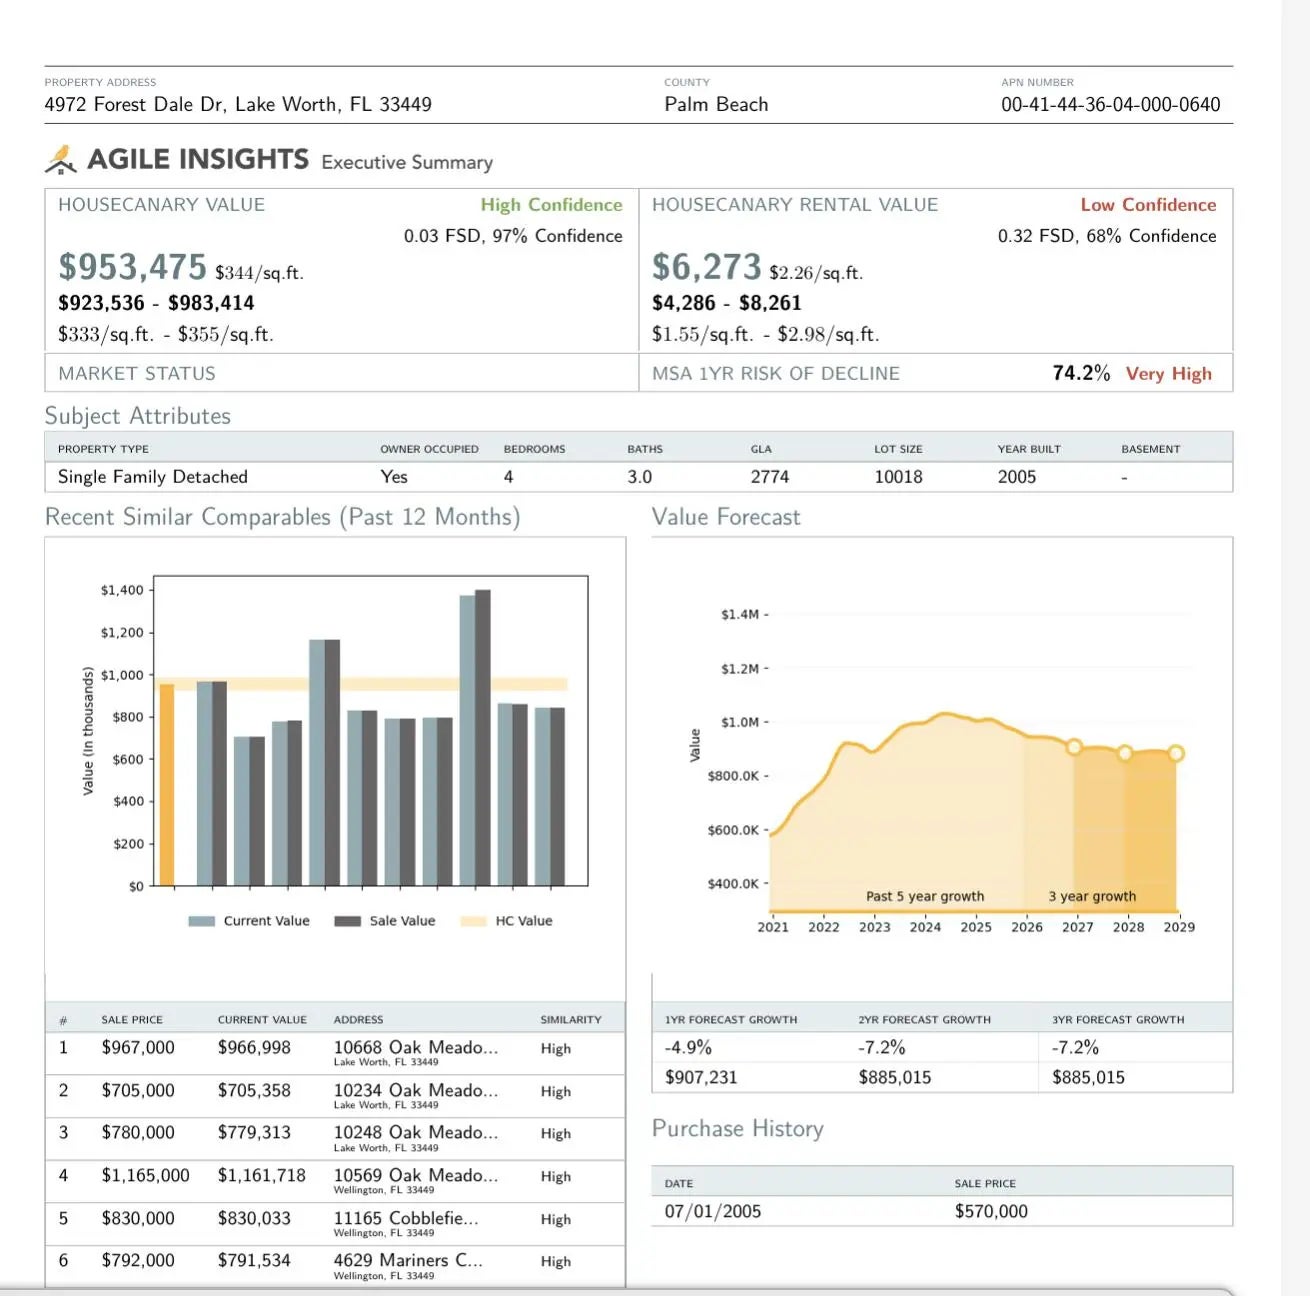Click the 2029 forecast circle marker
1310x1296 pixels.
(1176, 753)
